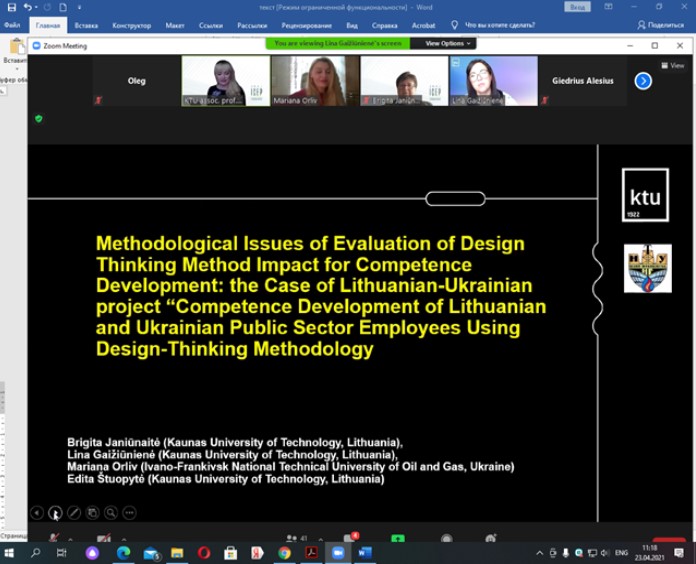Screen dimensions: 696x564
Task: Open the Вставка ribbon tab
Action: (86, 25)
